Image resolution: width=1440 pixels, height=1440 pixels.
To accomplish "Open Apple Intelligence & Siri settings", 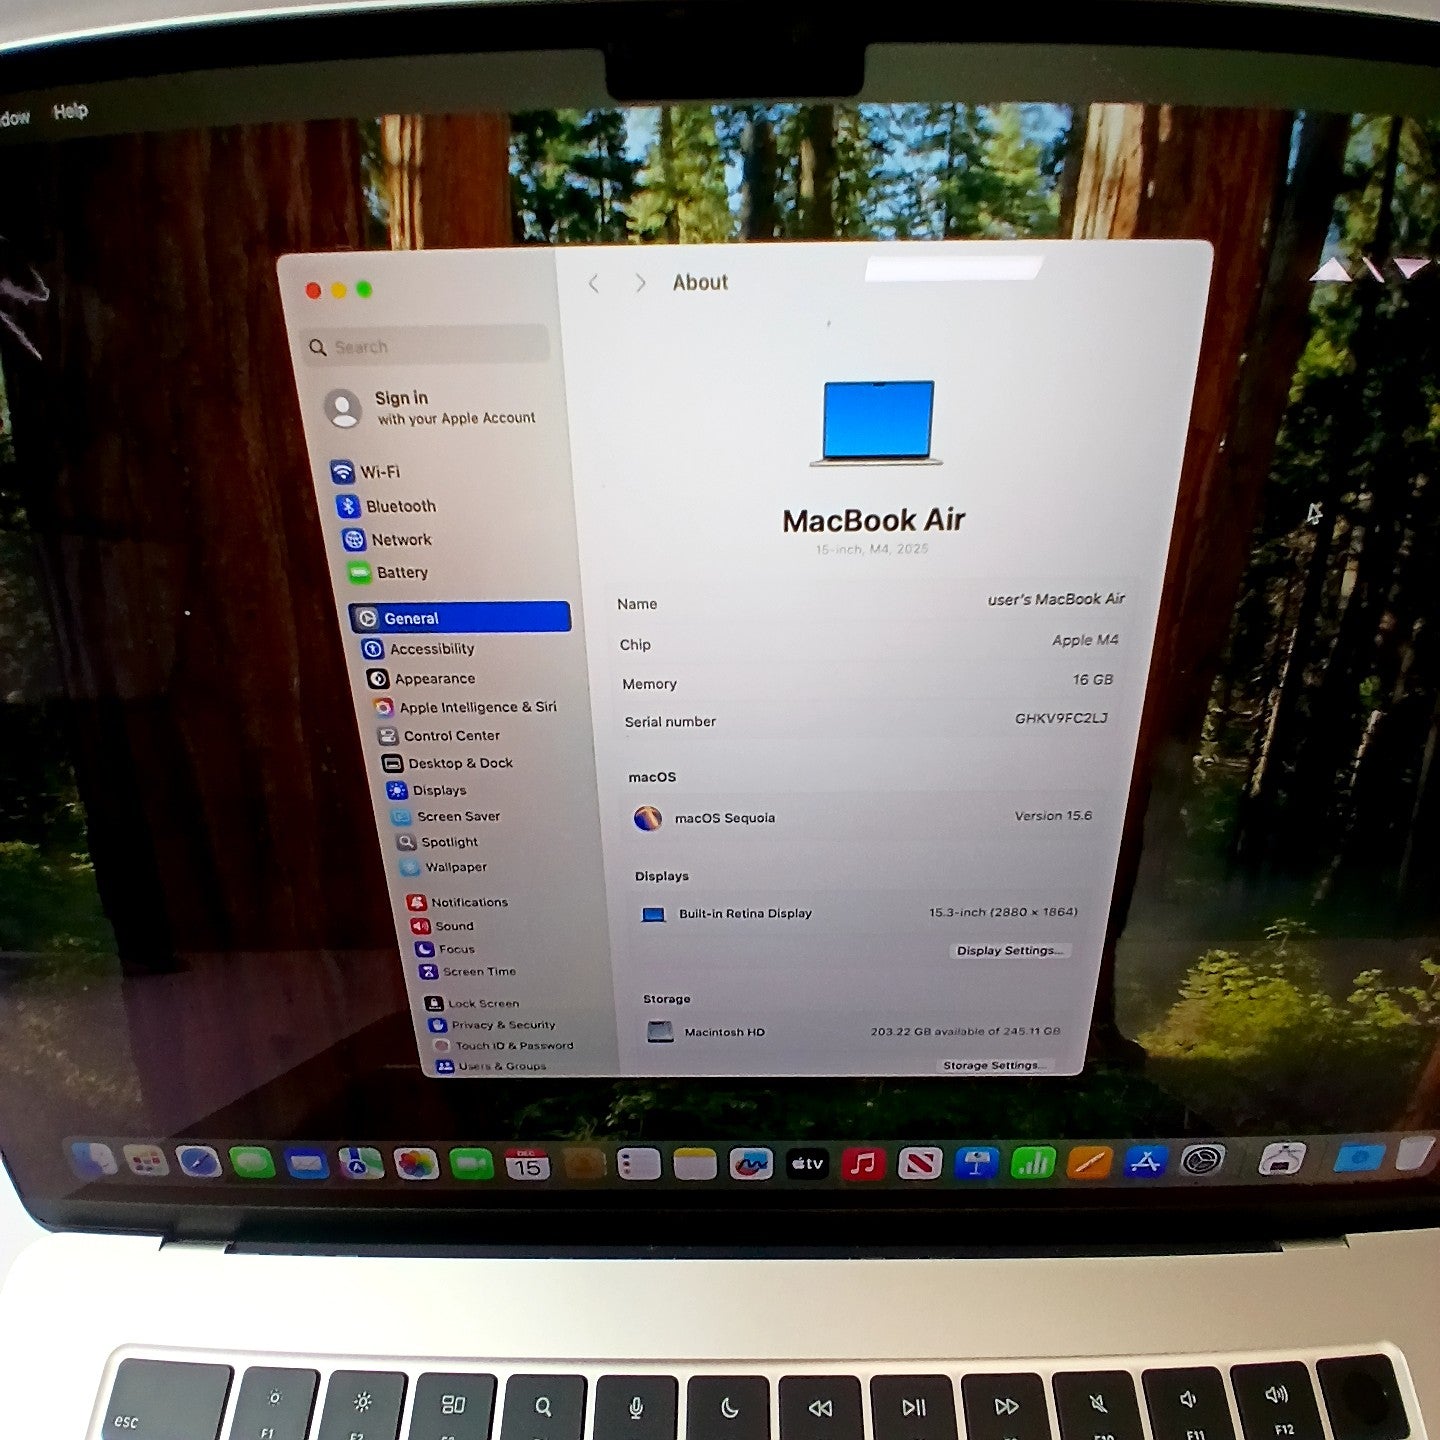I will 476,707.
